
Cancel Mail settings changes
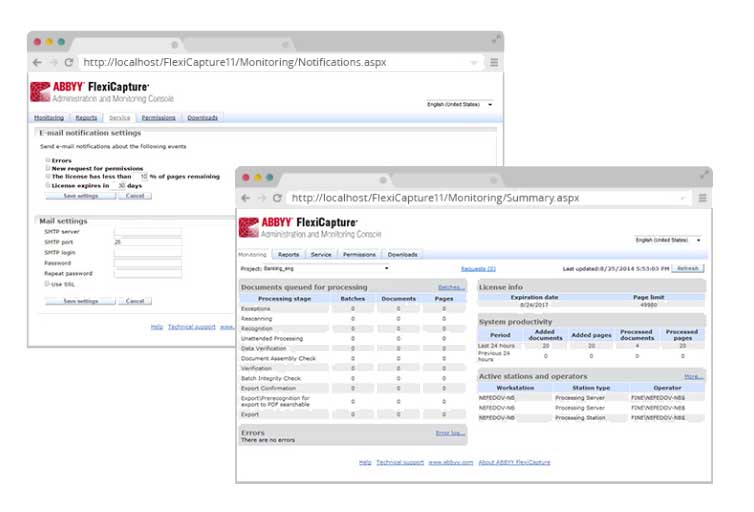135,301
